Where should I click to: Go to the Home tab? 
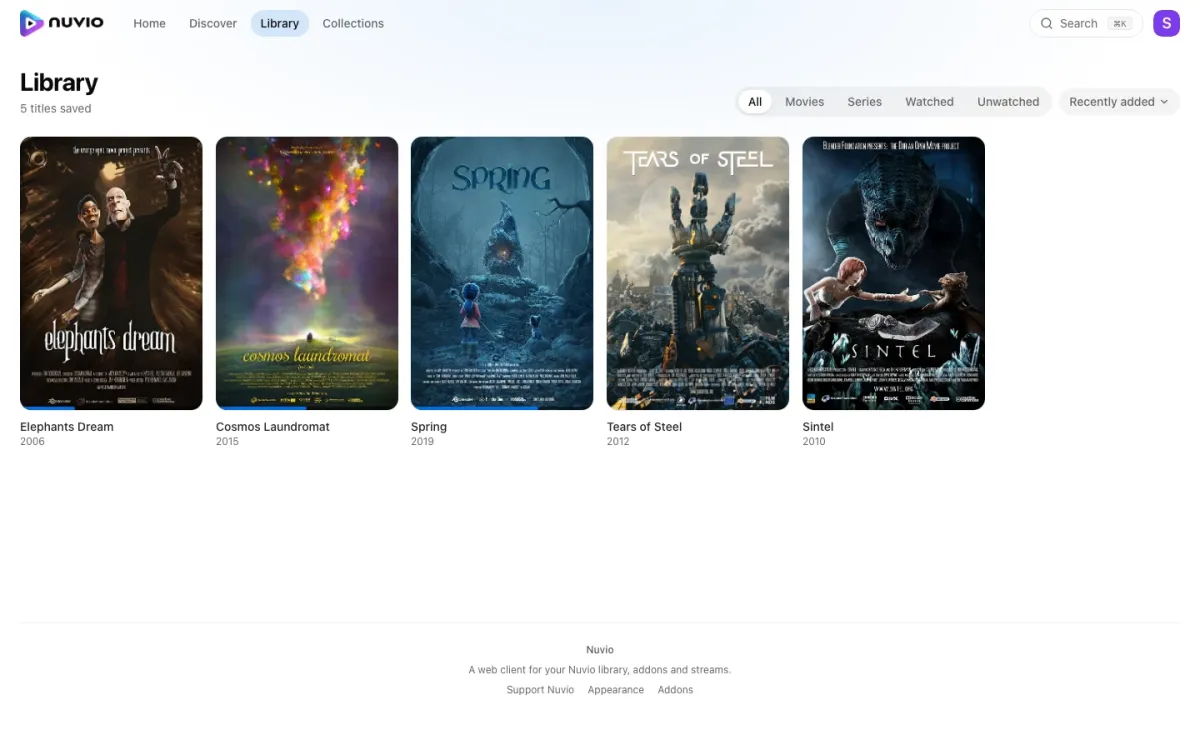tap(150, 23)
